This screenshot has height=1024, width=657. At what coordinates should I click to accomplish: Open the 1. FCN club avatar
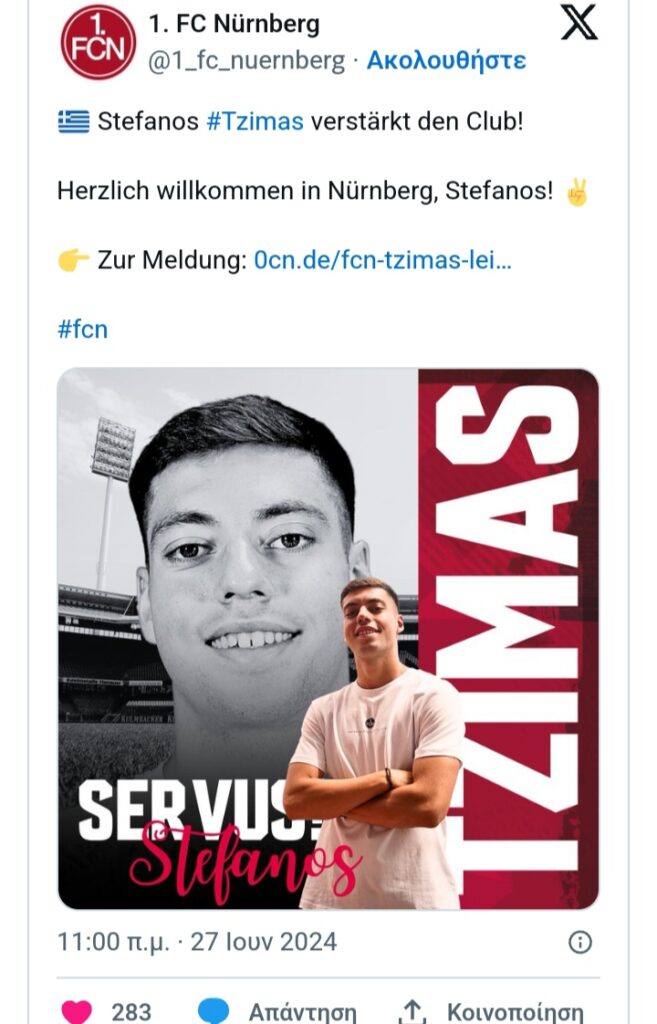(x=97, y=42)
